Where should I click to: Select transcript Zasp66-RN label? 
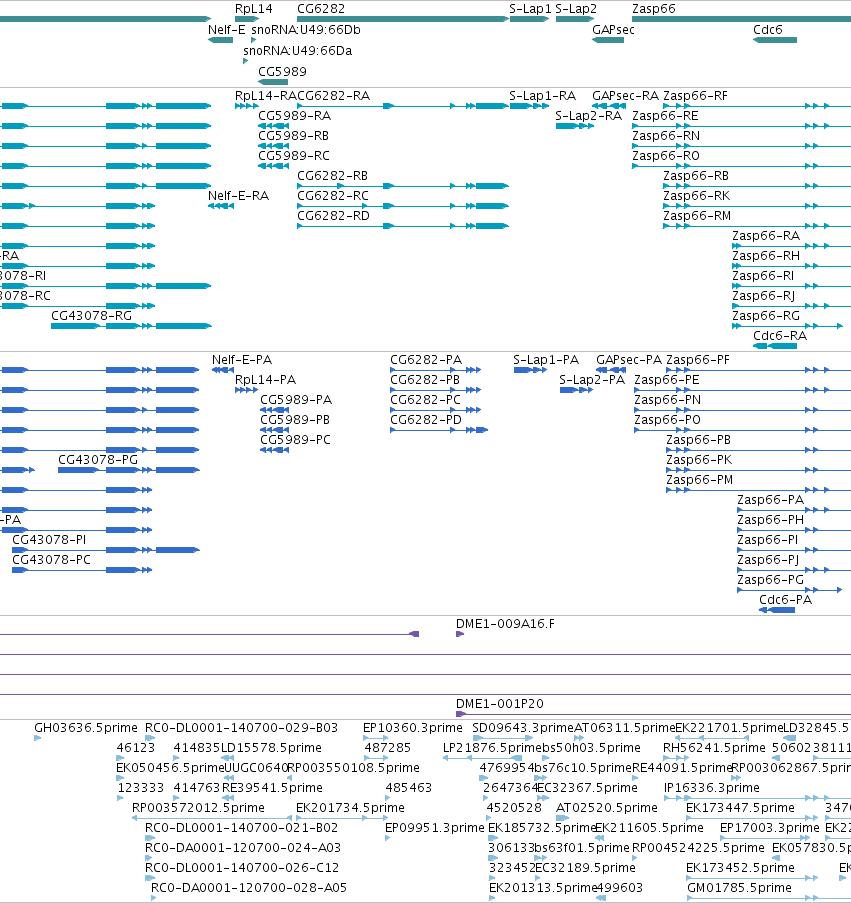(x=666, y=136)
